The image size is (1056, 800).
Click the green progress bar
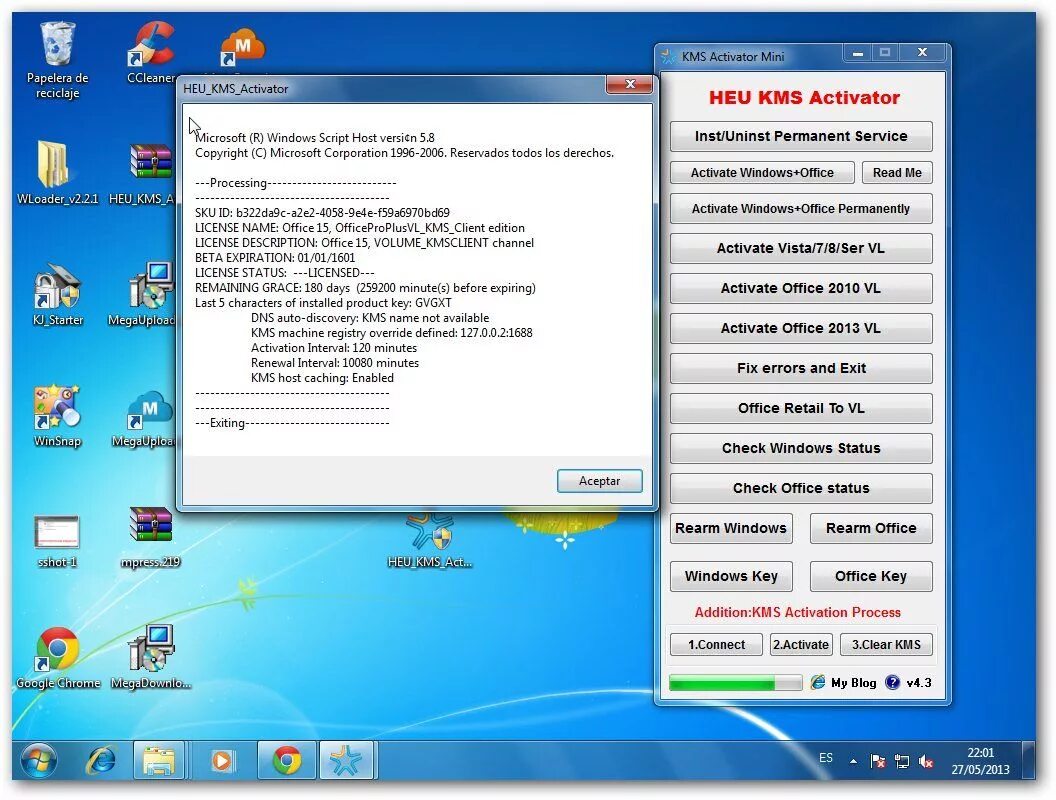pos(735,683)
